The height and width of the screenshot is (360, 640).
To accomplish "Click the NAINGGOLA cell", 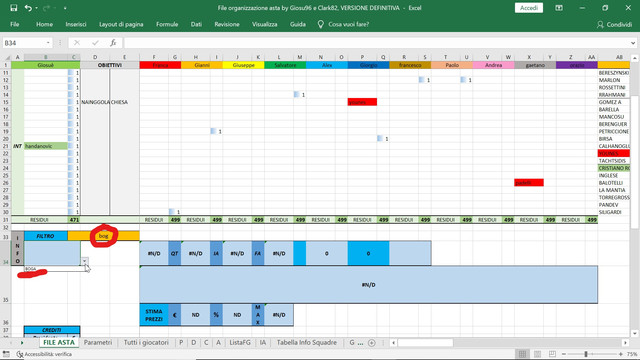I will click(x=95, y=102).
